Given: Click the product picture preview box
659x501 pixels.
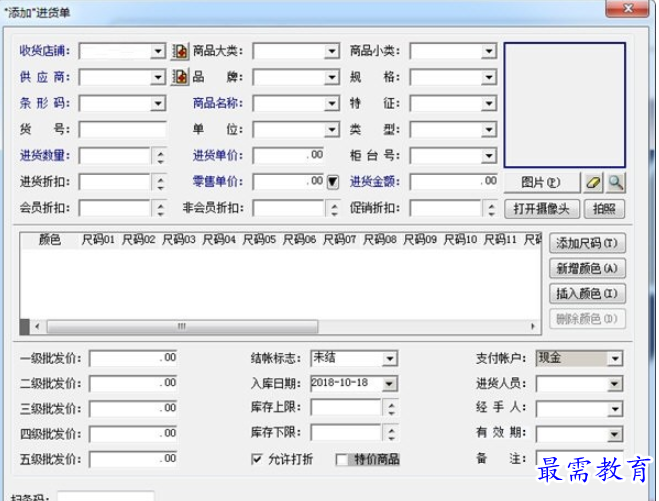Looking at the screenshot, I should click(564, 105).
